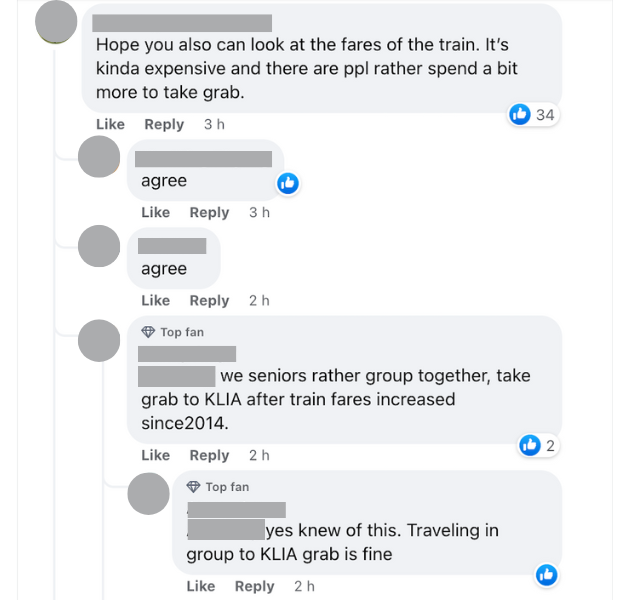
Task: Click the 2 h timestamp under last reply
Action: 304,586
